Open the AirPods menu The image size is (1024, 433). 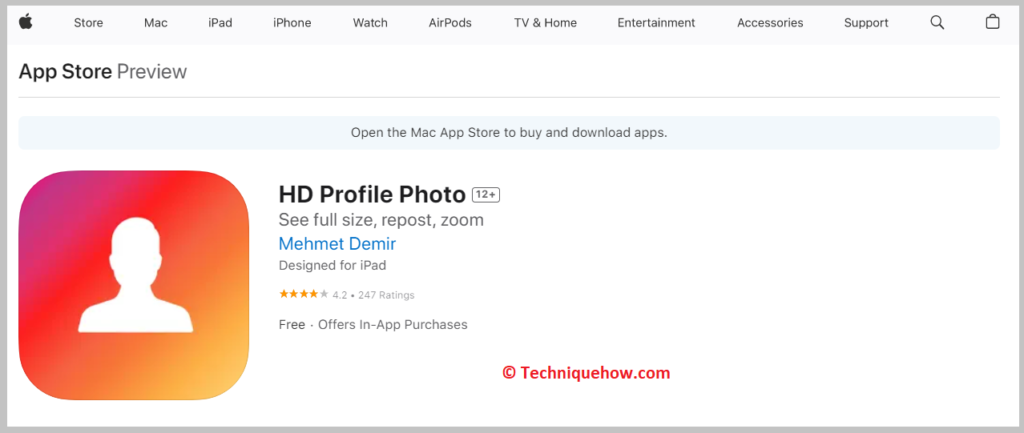[450, 23]
